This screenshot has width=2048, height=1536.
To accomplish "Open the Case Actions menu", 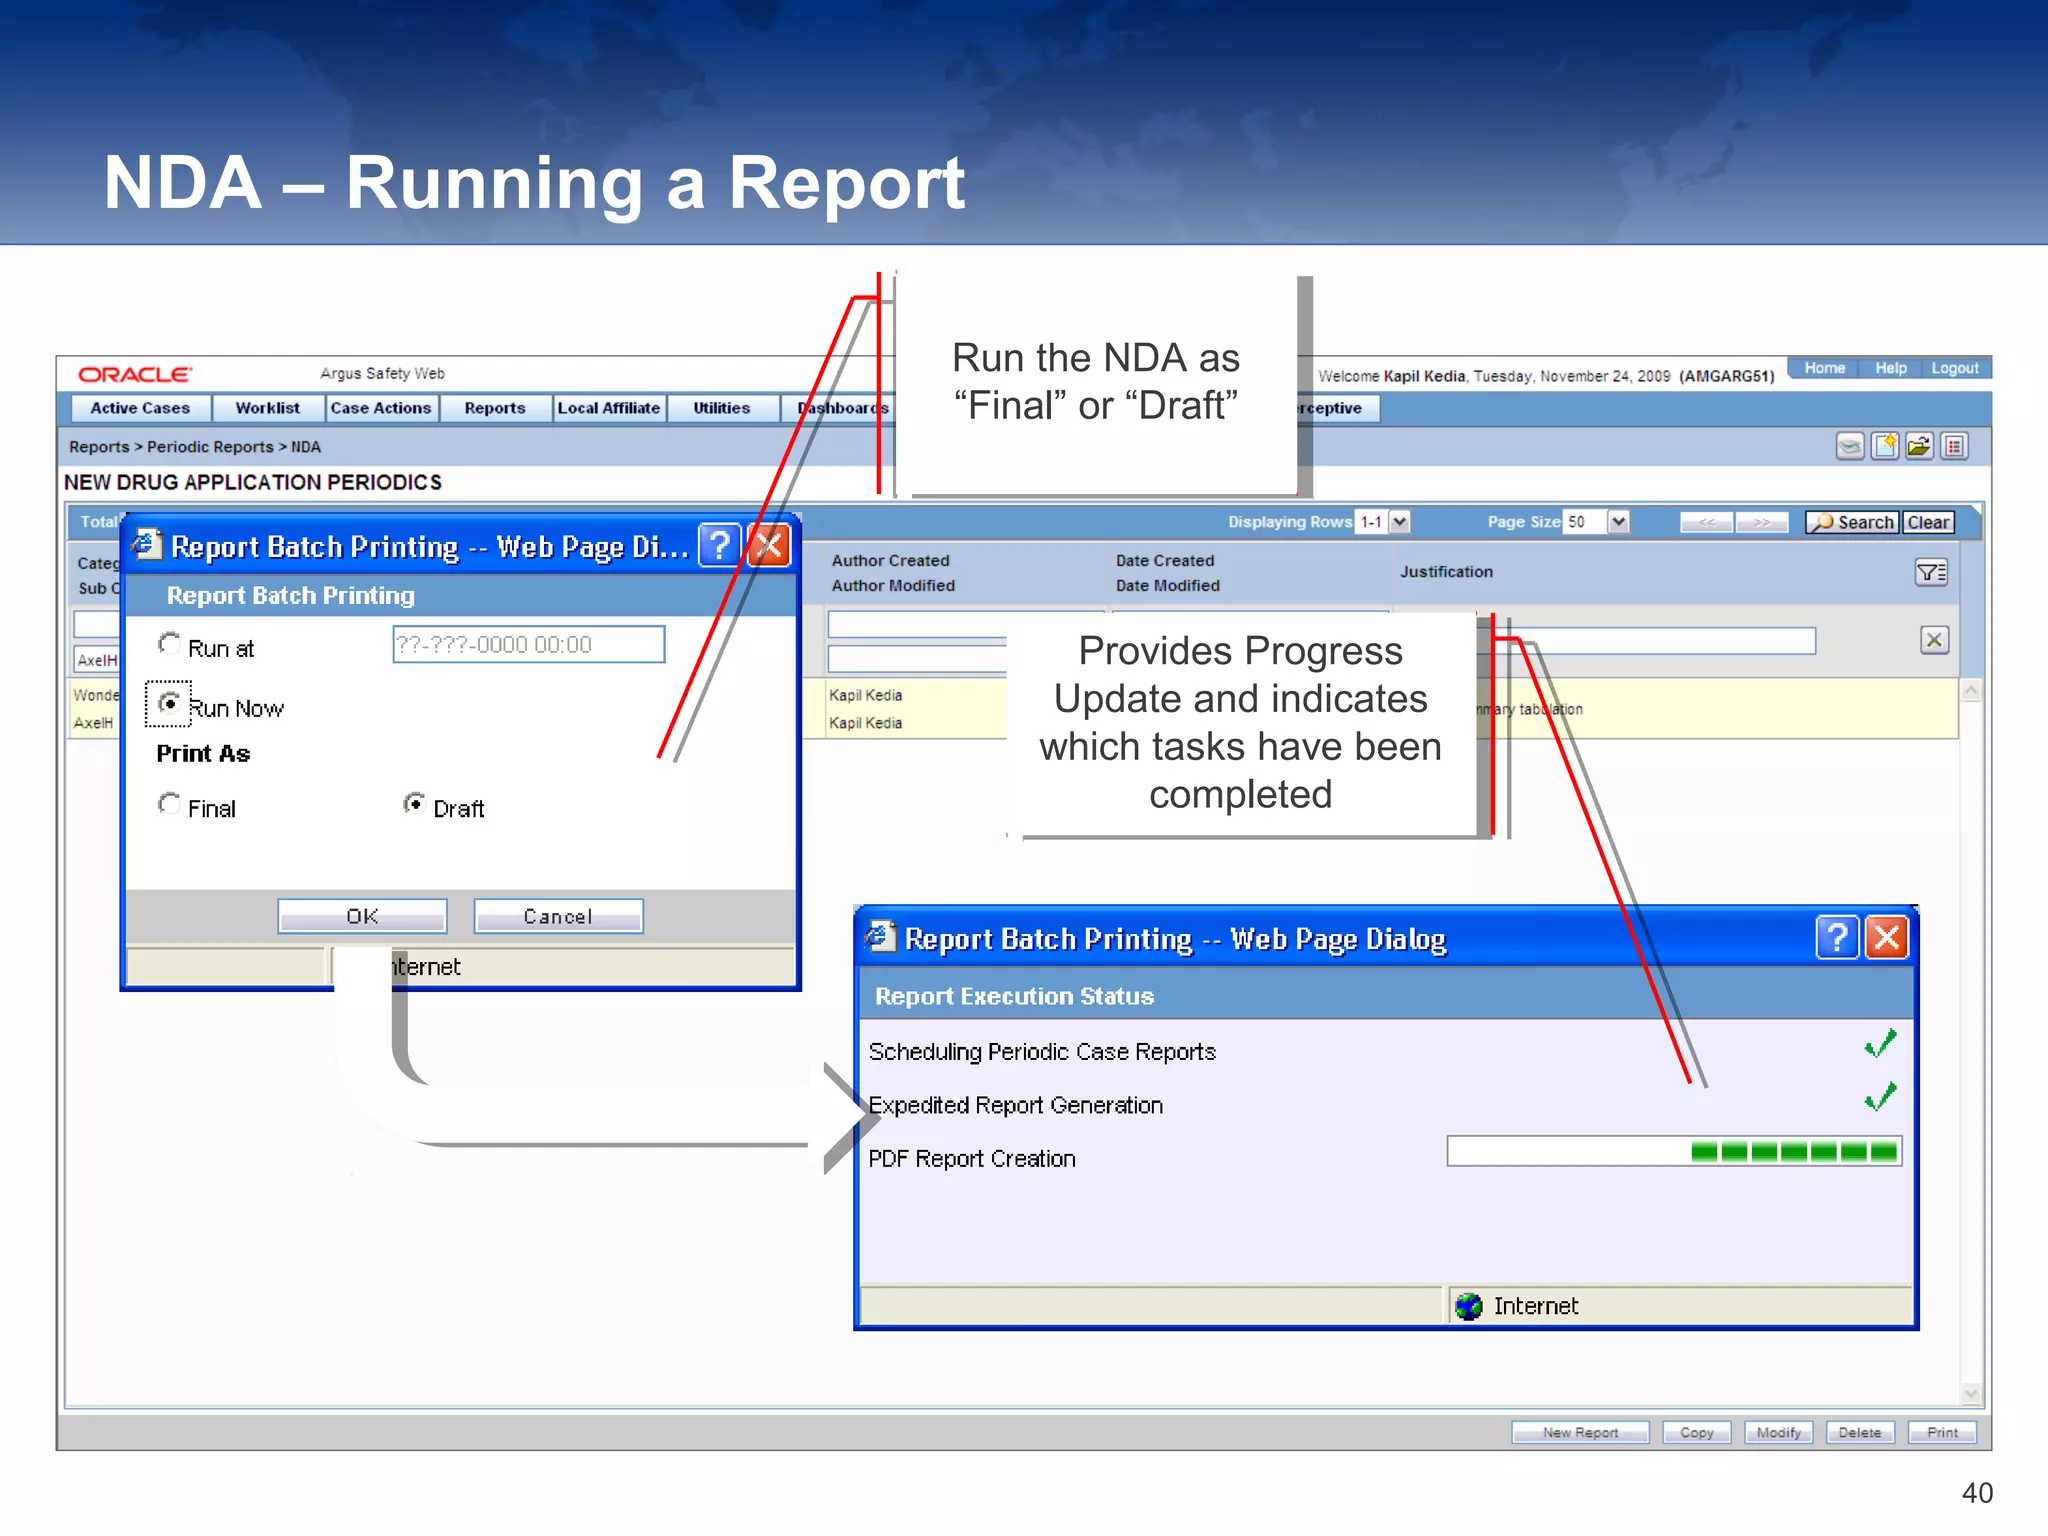I will tap(381, 408).
